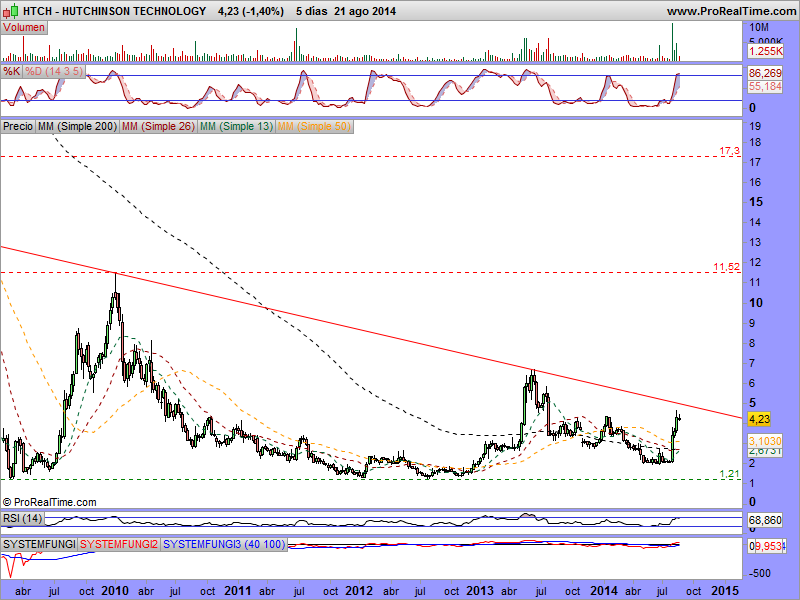This screenshot has height=600, width=800.
Task: Select the MM (Simple 13) average label
Action: (236, 126)
